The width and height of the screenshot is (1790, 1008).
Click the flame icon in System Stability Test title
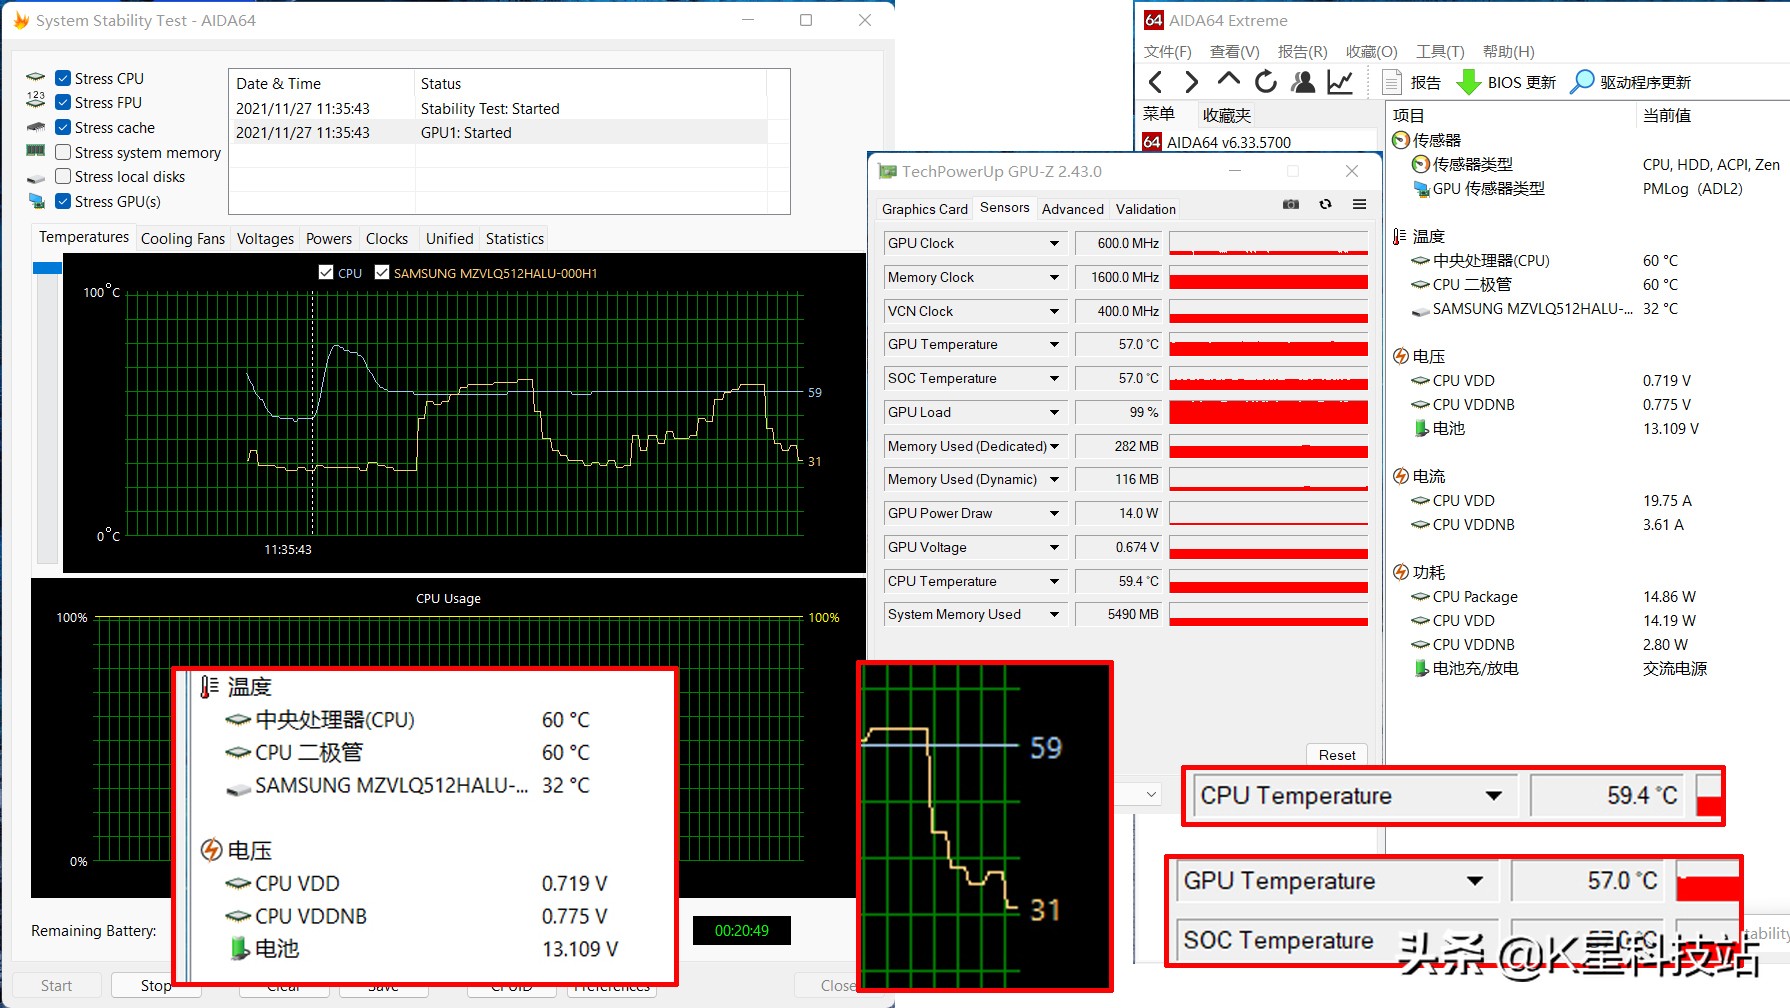[20, 20]
